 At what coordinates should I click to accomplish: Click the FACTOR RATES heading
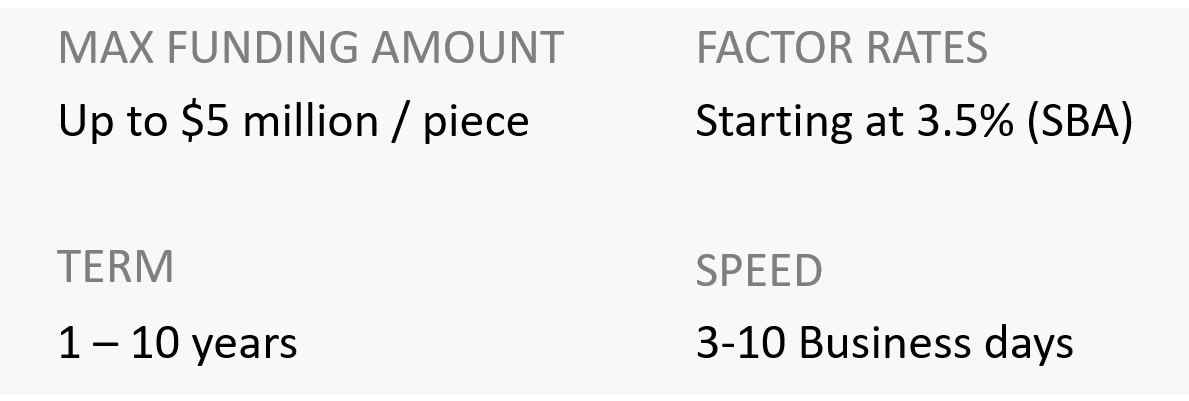841,48
